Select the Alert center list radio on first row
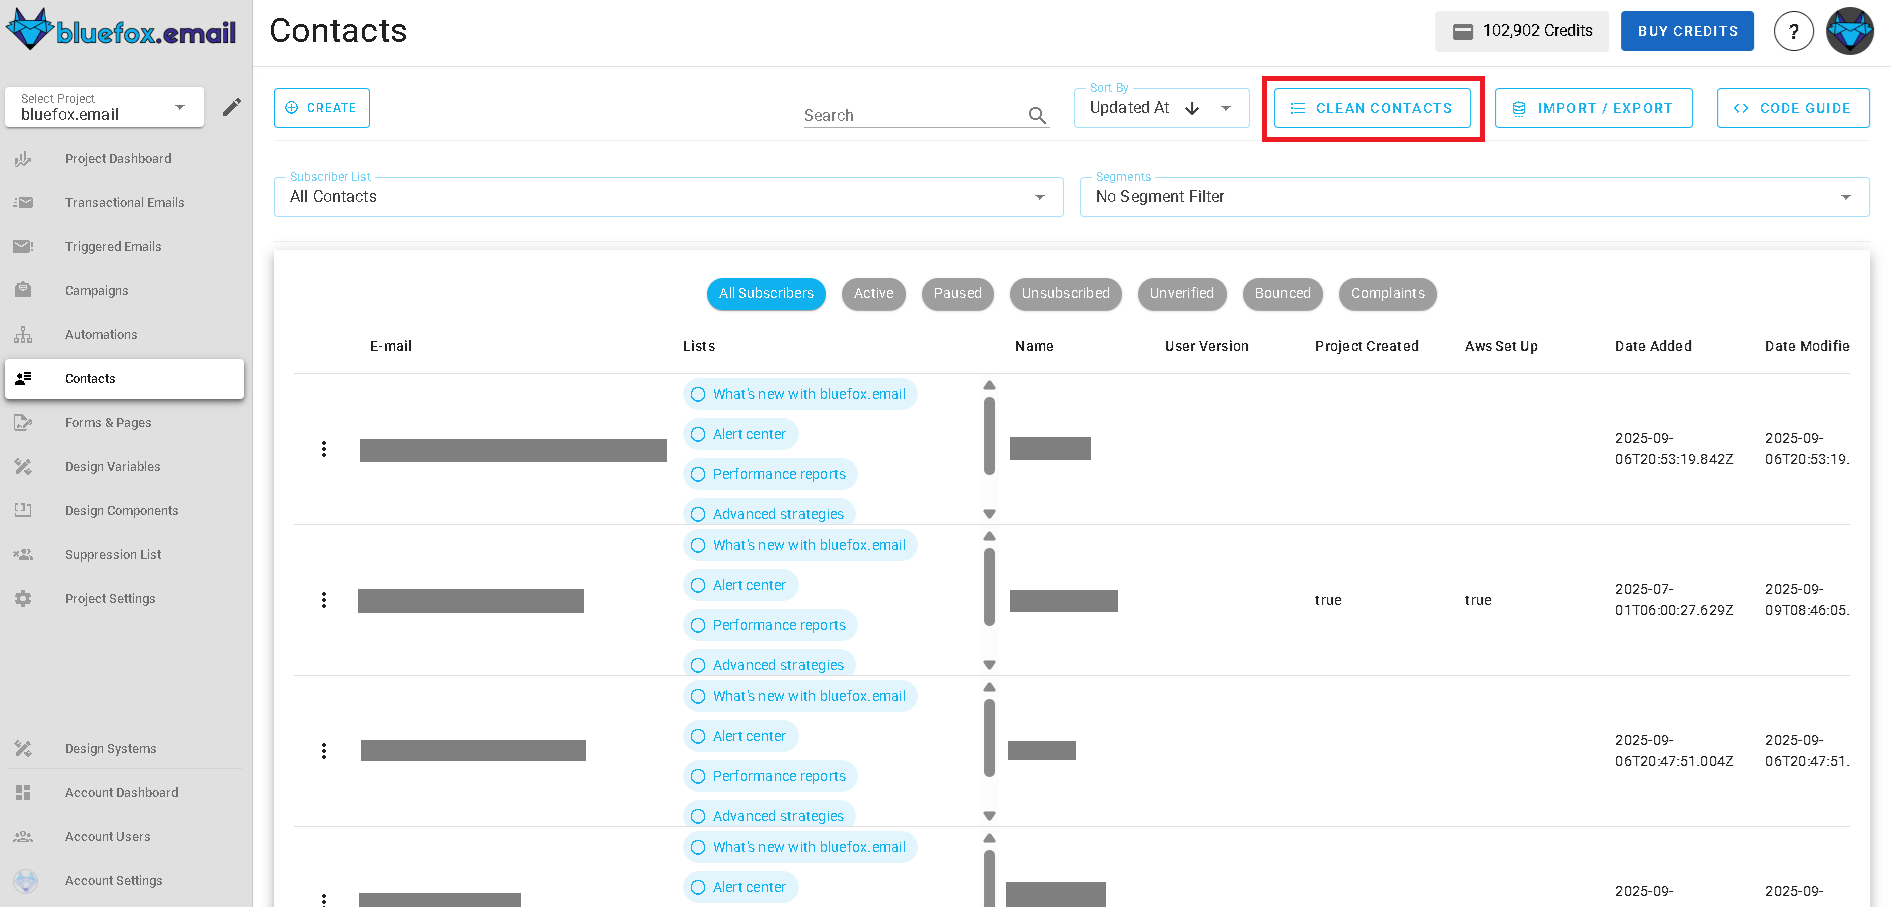1891x907 pixels. [698, 434]
